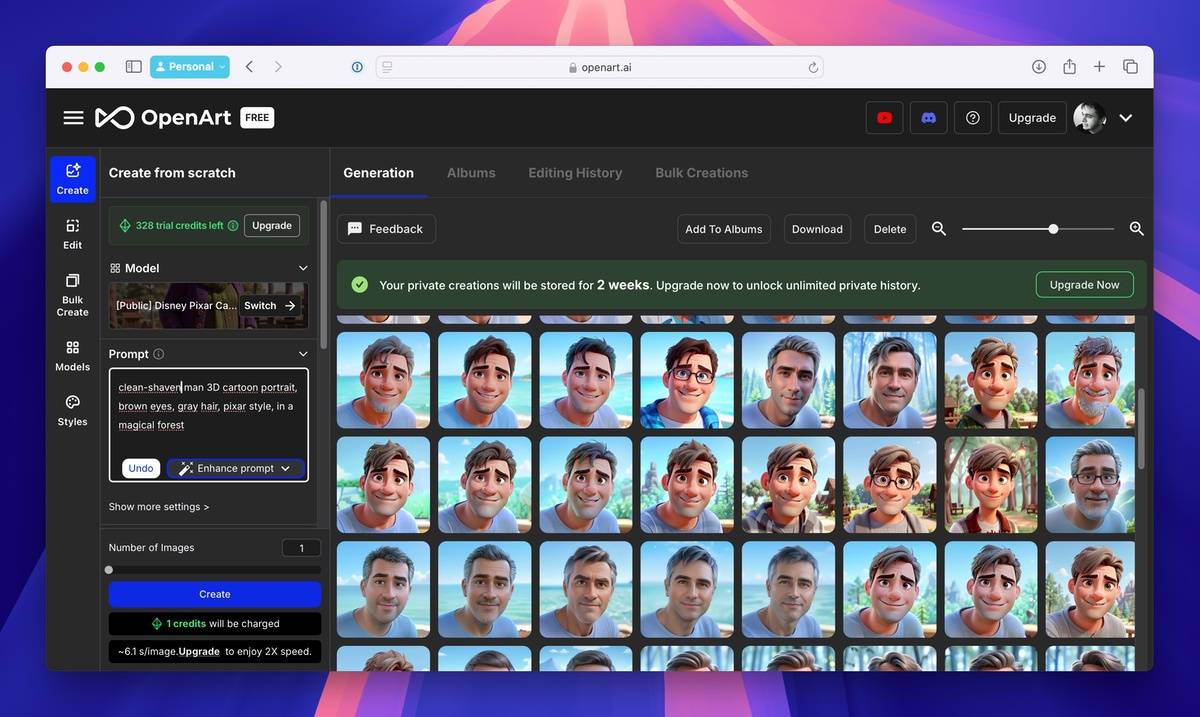The height and width of the screenshot is (717, 1200).
Task: Click the Delete button
Action: (890, 229)
